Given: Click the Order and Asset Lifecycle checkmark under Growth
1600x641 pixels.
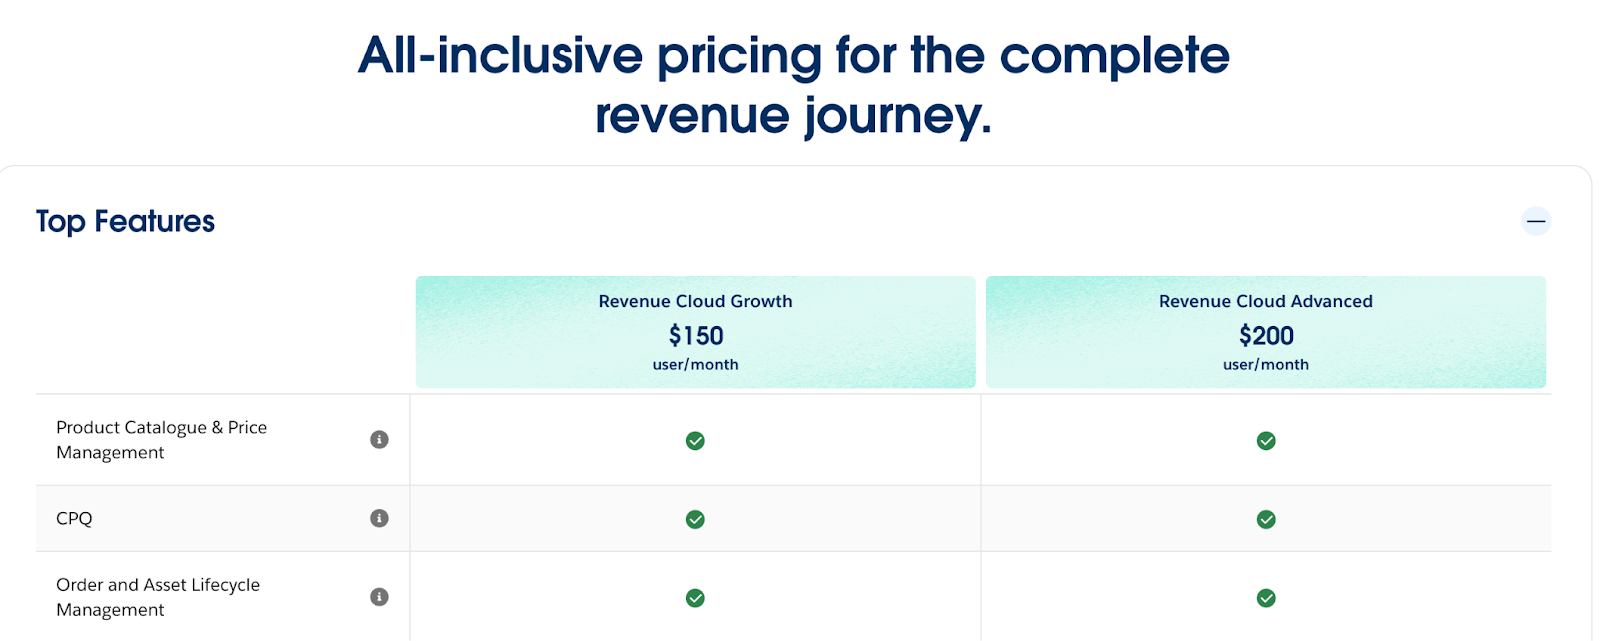Looking at the screenshot, I should (x=695, y=597).
